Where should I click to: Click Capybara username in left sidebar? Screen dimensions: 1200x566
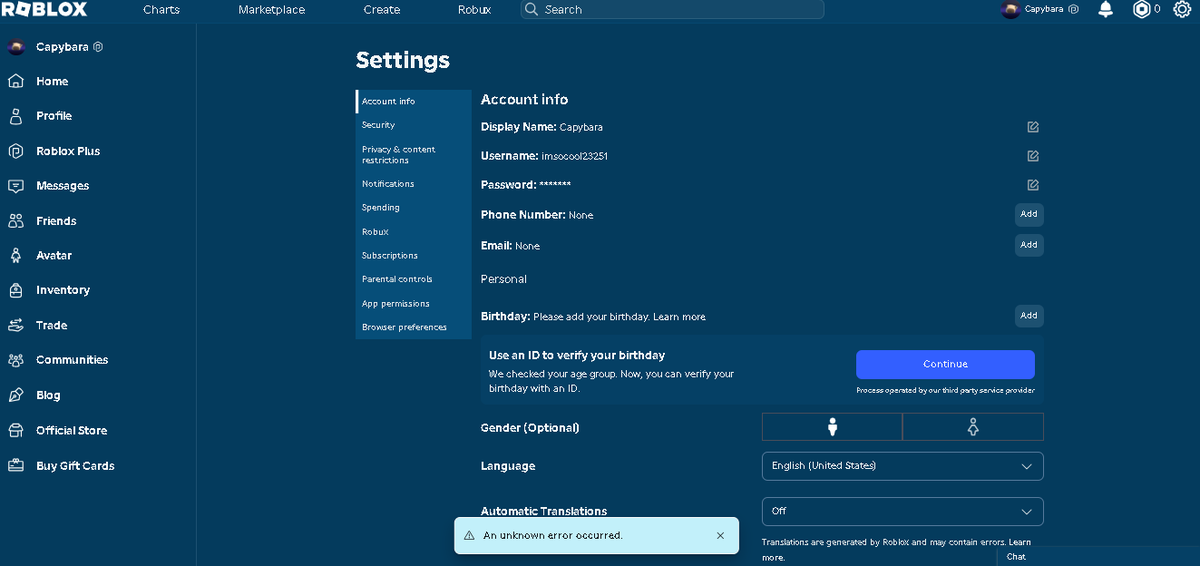tap(62, 47)
